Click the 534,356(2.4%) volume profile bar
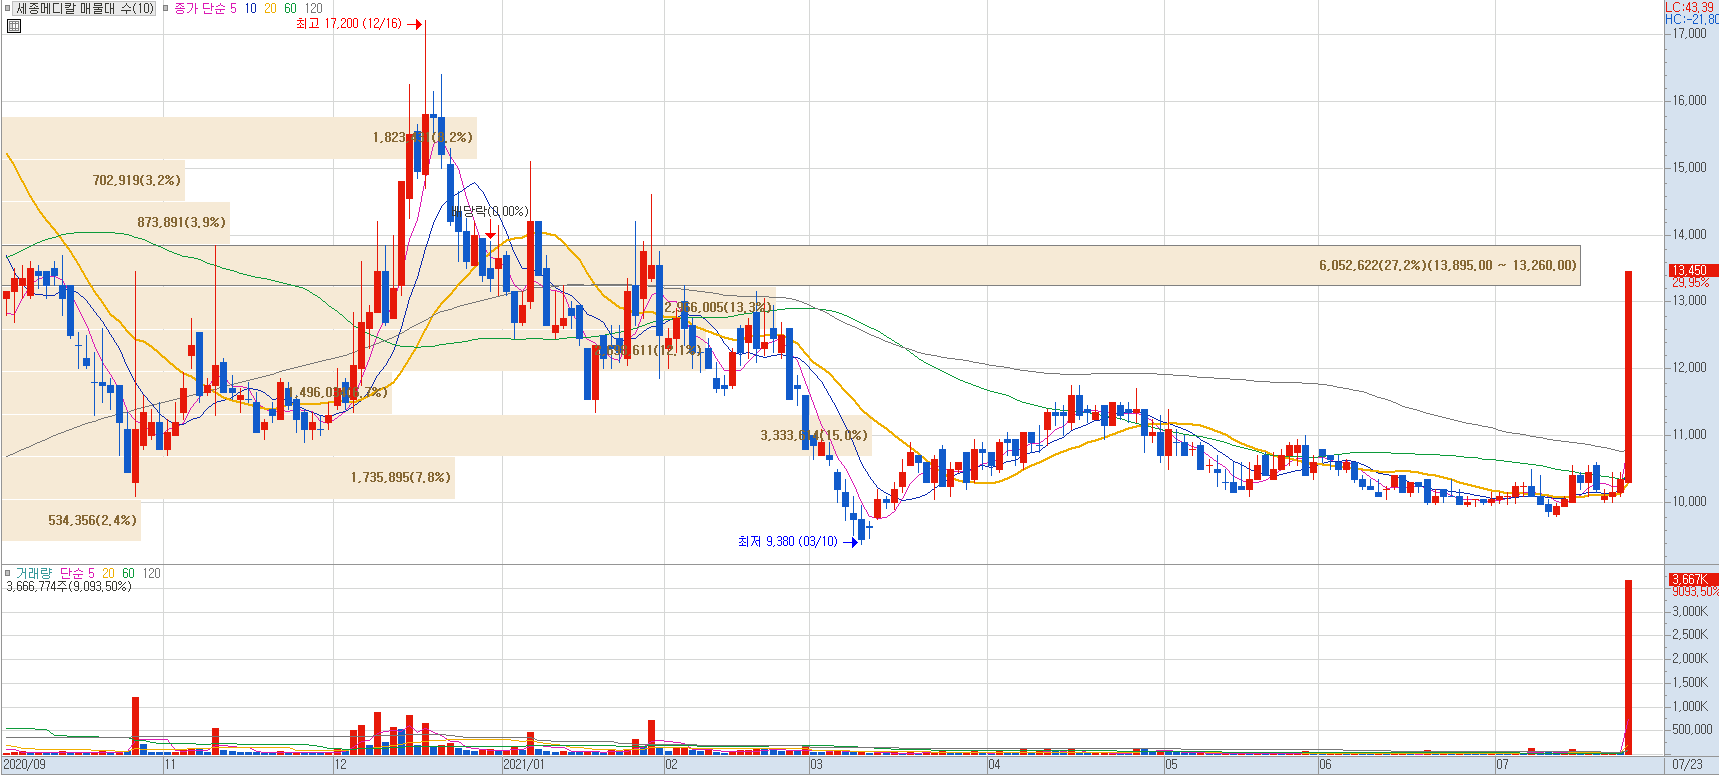Viewport: 1719px width, 775px height. pos(71,520)
